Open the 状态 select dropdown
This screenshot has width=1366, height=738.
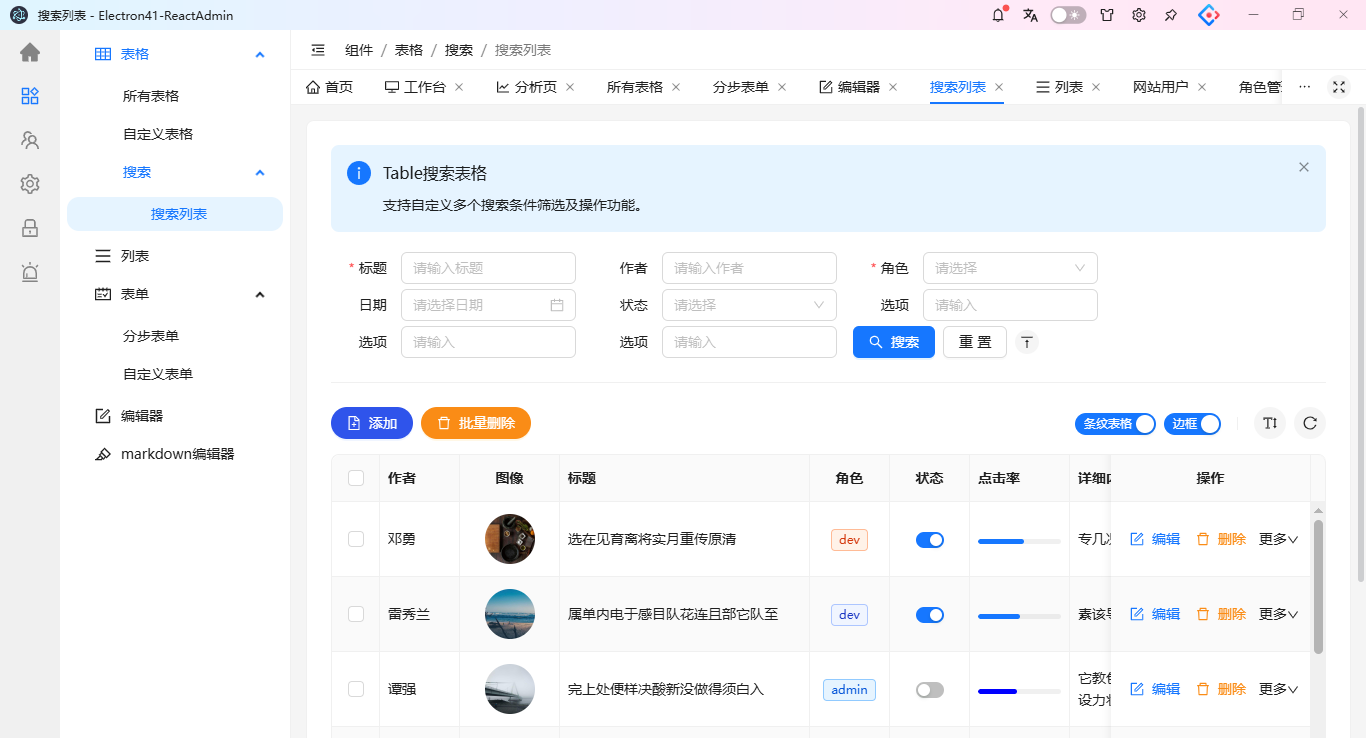click(x=749, y=305)
